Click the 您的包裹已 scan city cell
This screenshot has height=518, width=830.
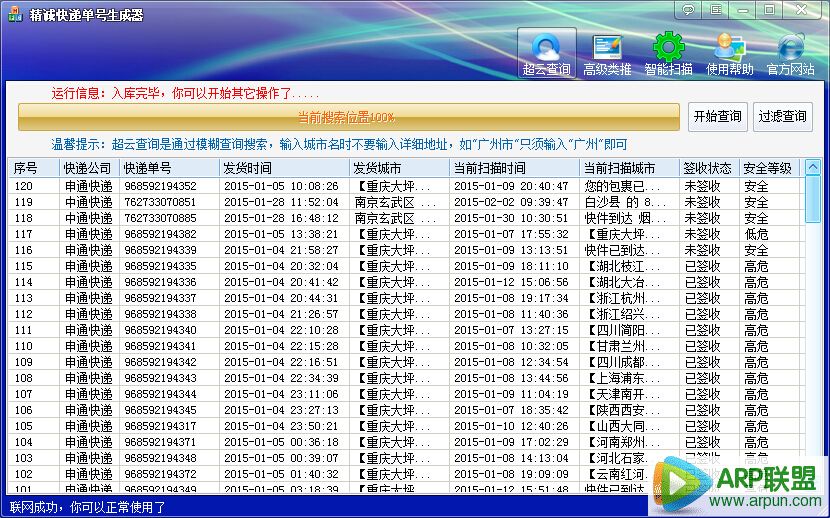tap(622, 186)
